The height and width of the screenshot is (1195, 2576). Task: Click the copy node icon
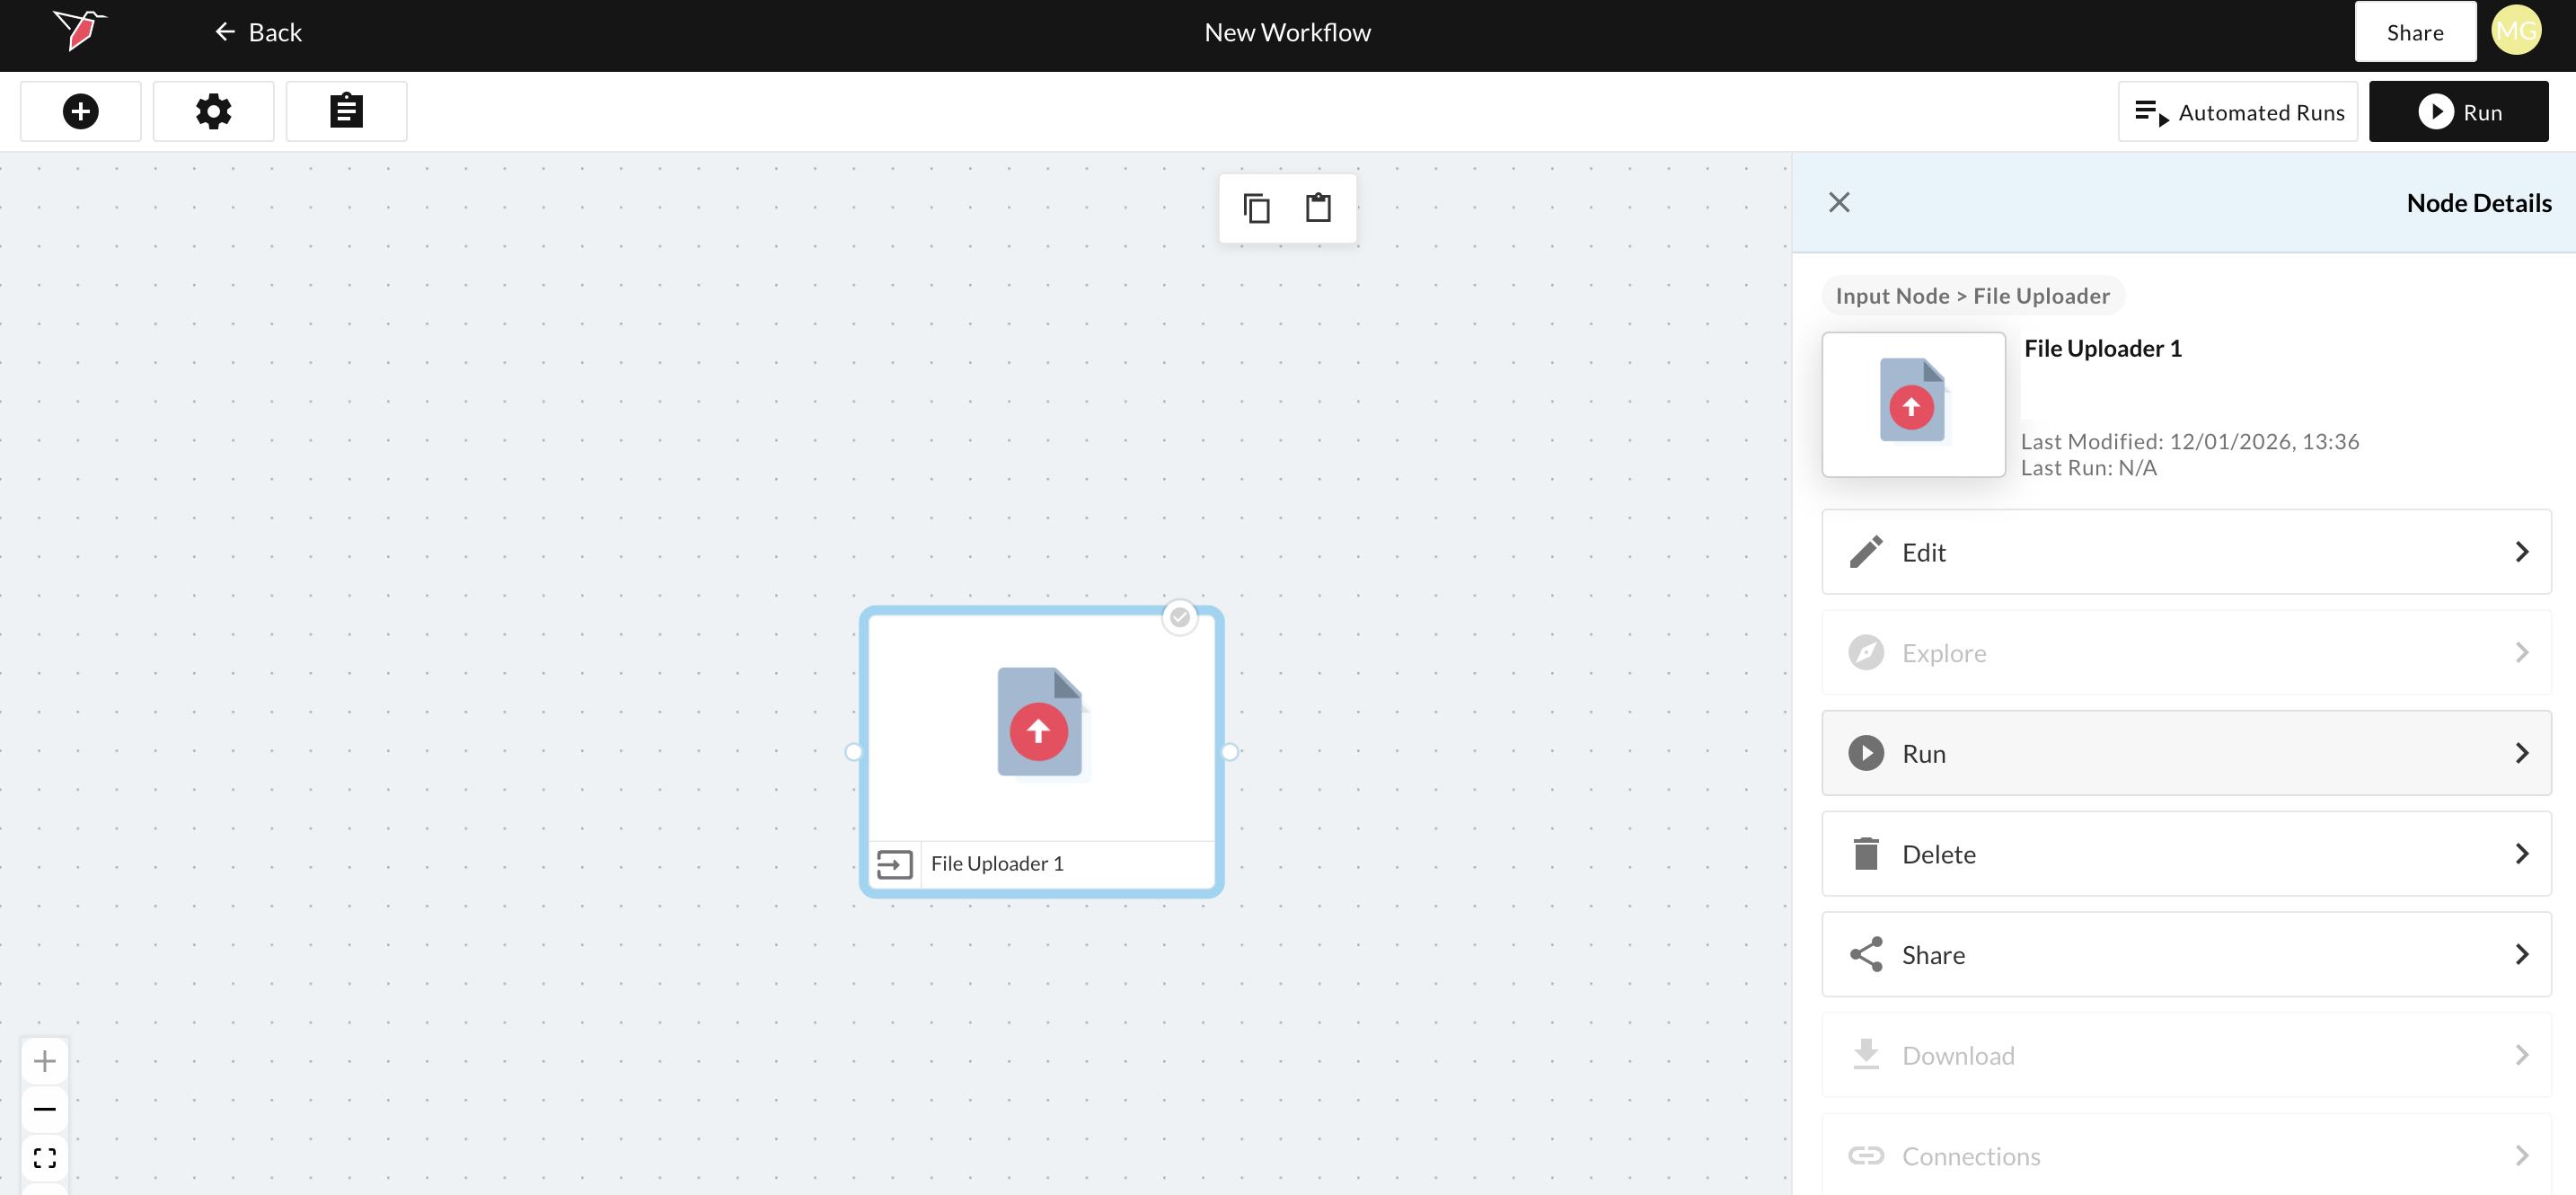click(1256, 208)
